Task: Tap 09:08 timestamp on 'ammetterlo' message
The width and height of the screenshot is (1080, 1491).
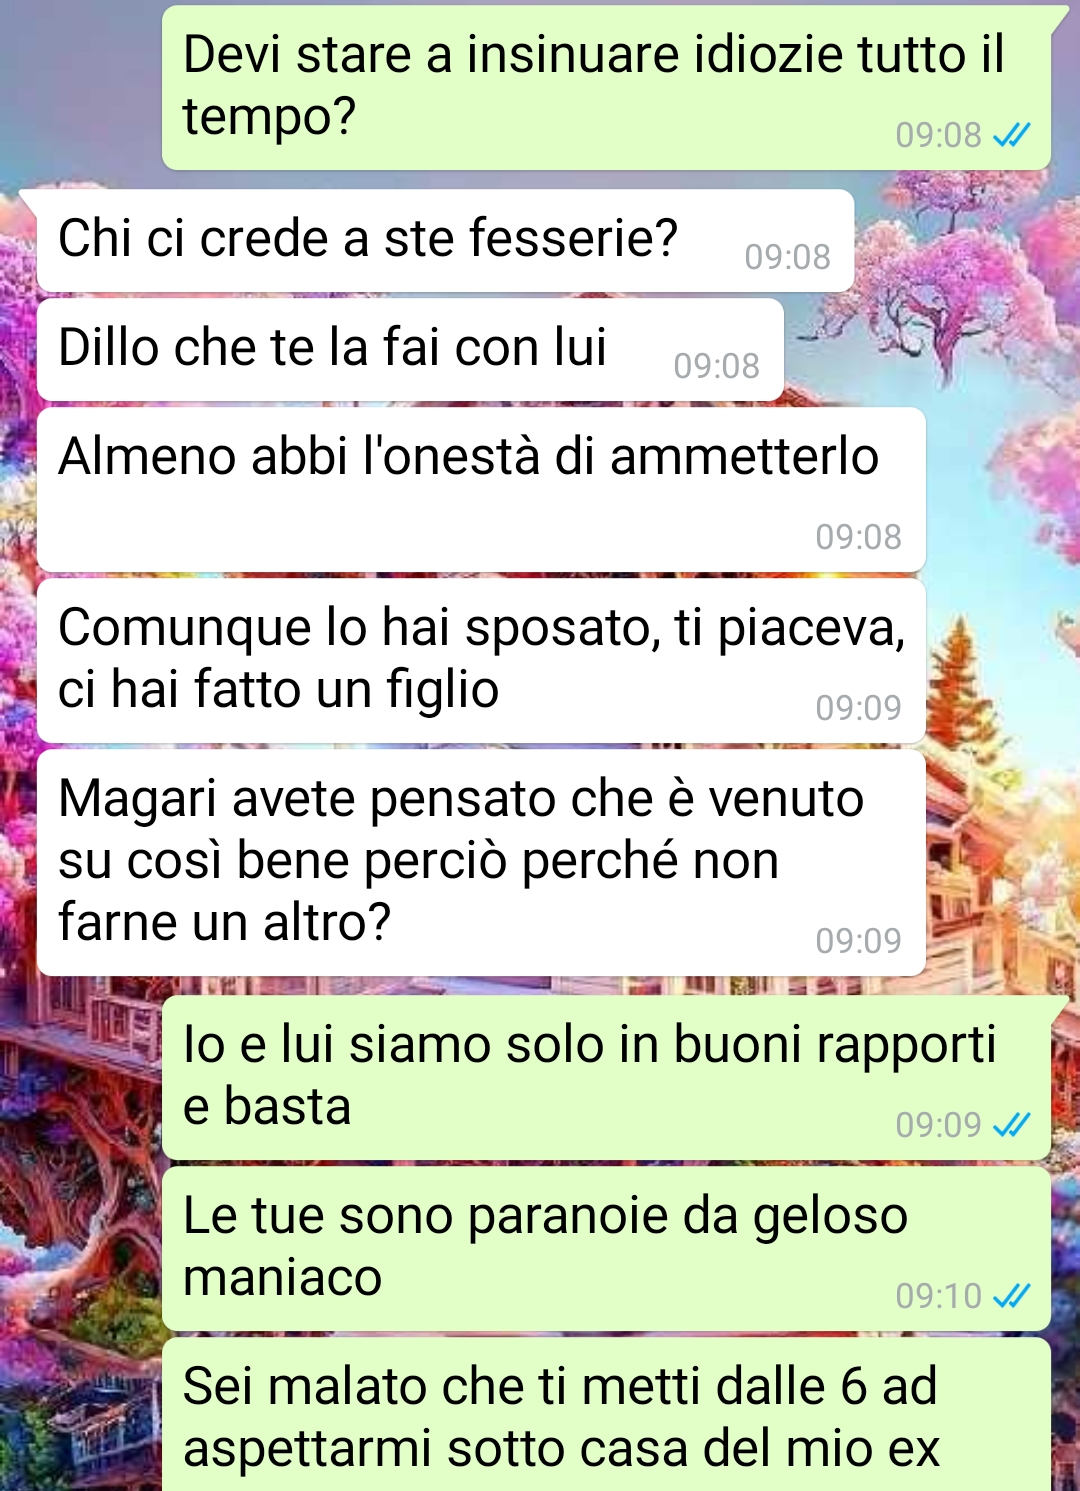Action: [x=859, y=537]
